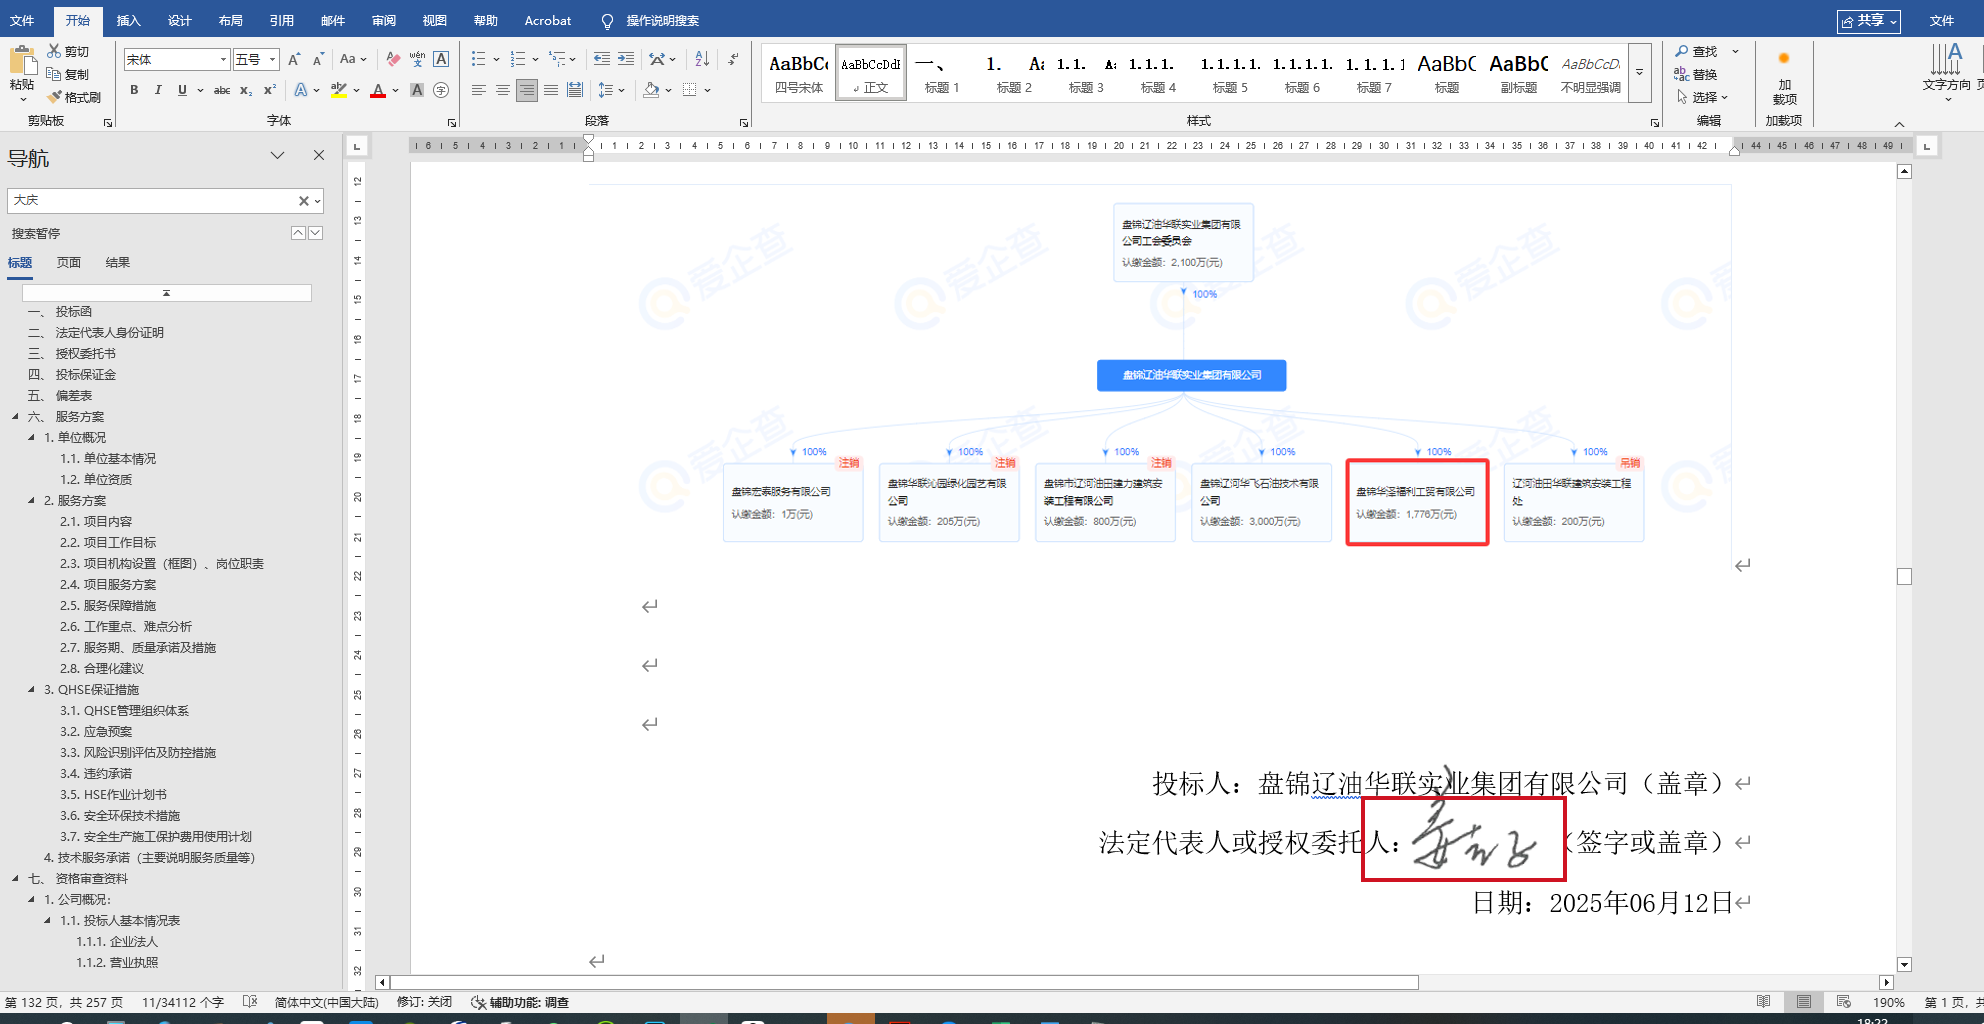This screenshot has height=1024, width=1984.
Task: Click the Copy (复制) button
Action: click(x=68, y=74)
